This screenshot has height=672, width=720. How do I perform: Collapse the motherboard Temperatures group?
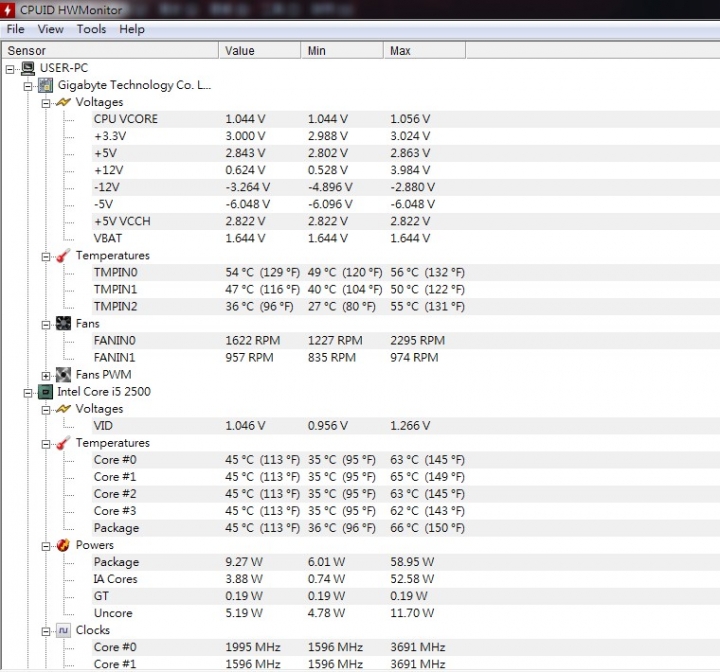(46, 257)
